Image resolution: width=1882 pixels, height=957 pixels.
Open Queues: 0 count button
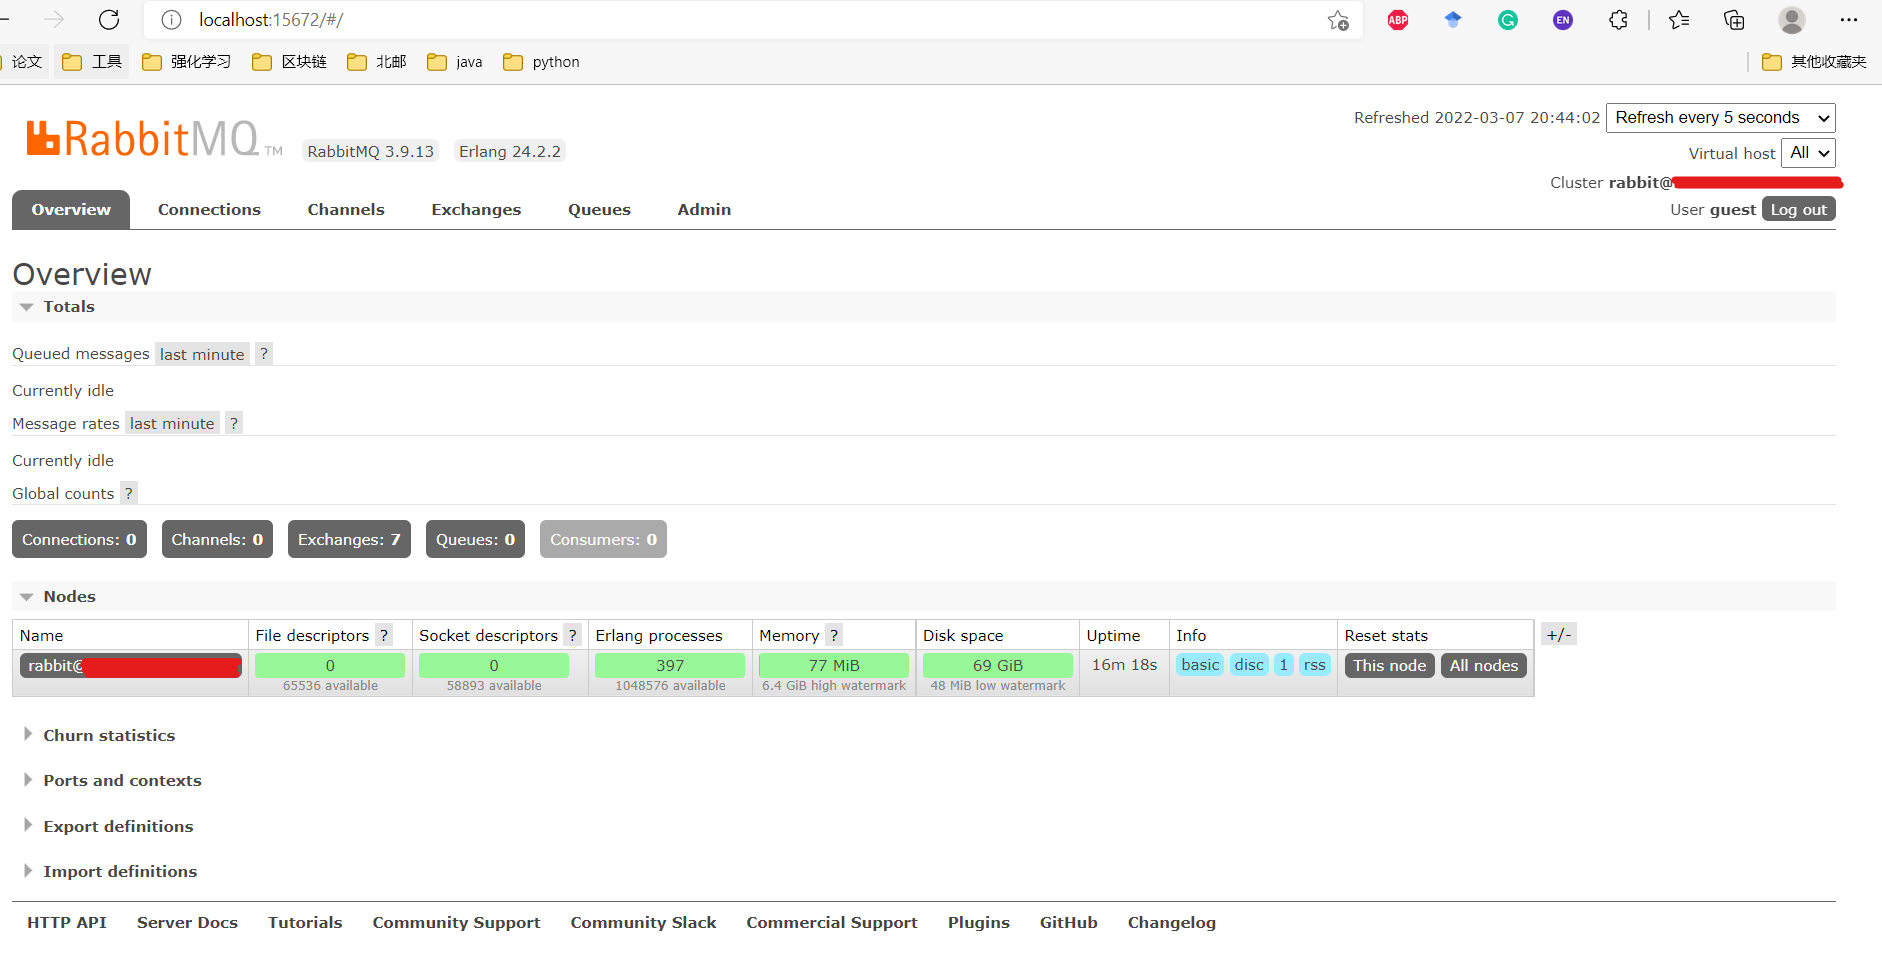click(475, 540)
